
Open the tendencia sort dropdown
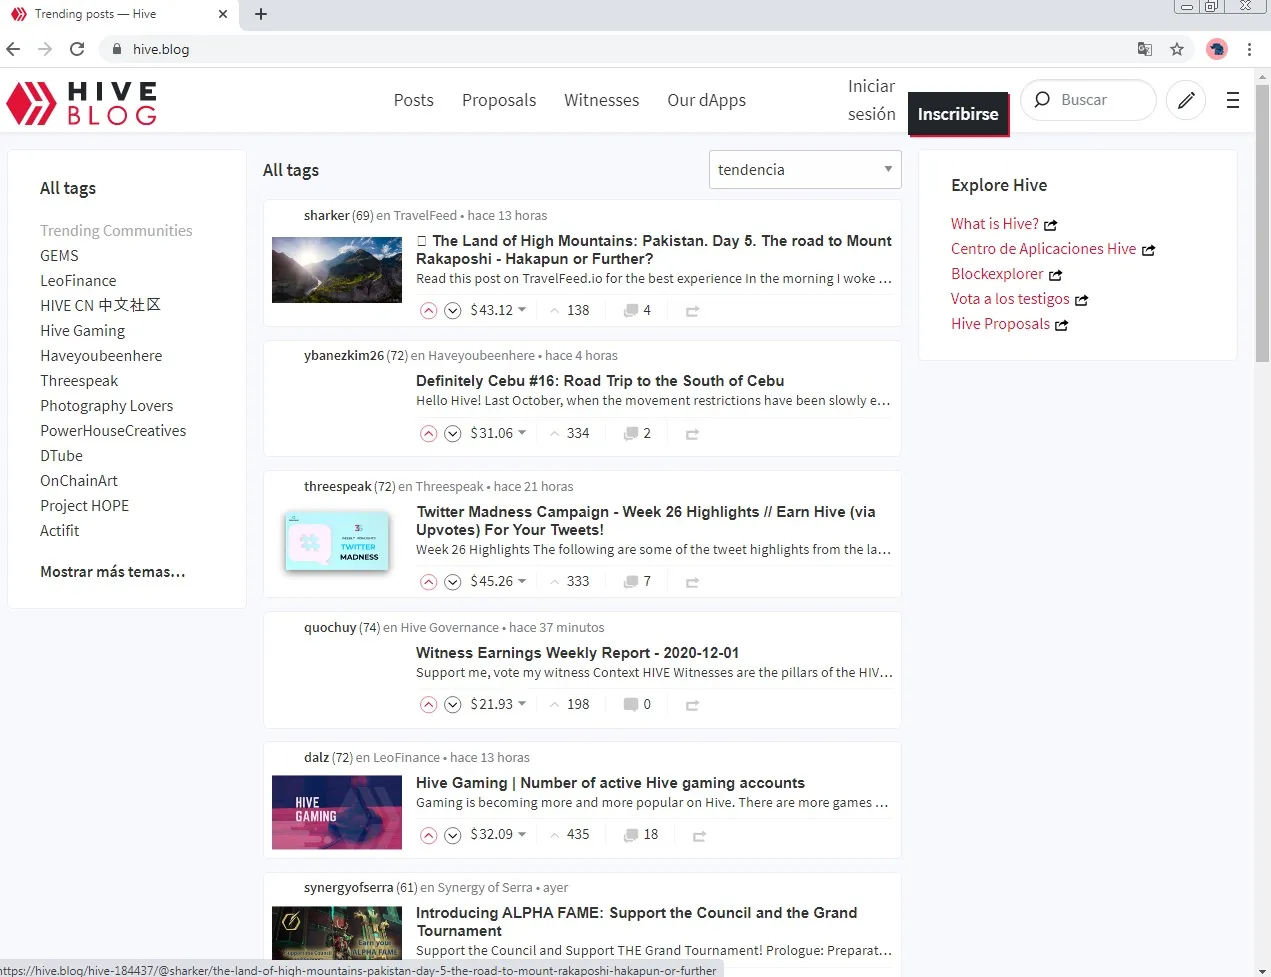(x=805, y=169)
